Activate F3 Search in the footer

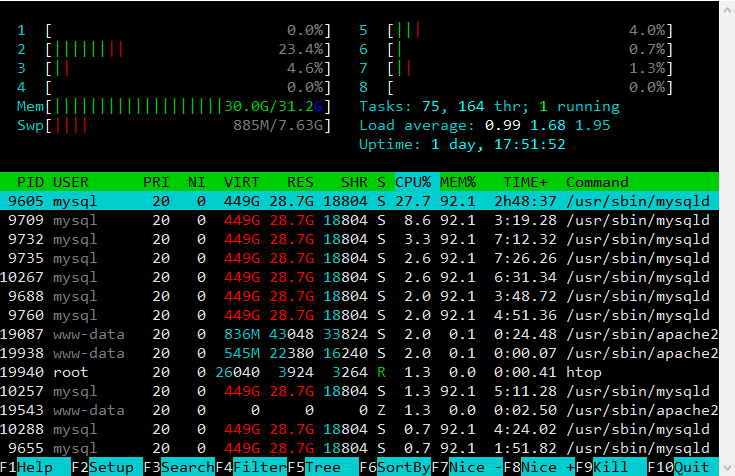[x=187, y=467]
